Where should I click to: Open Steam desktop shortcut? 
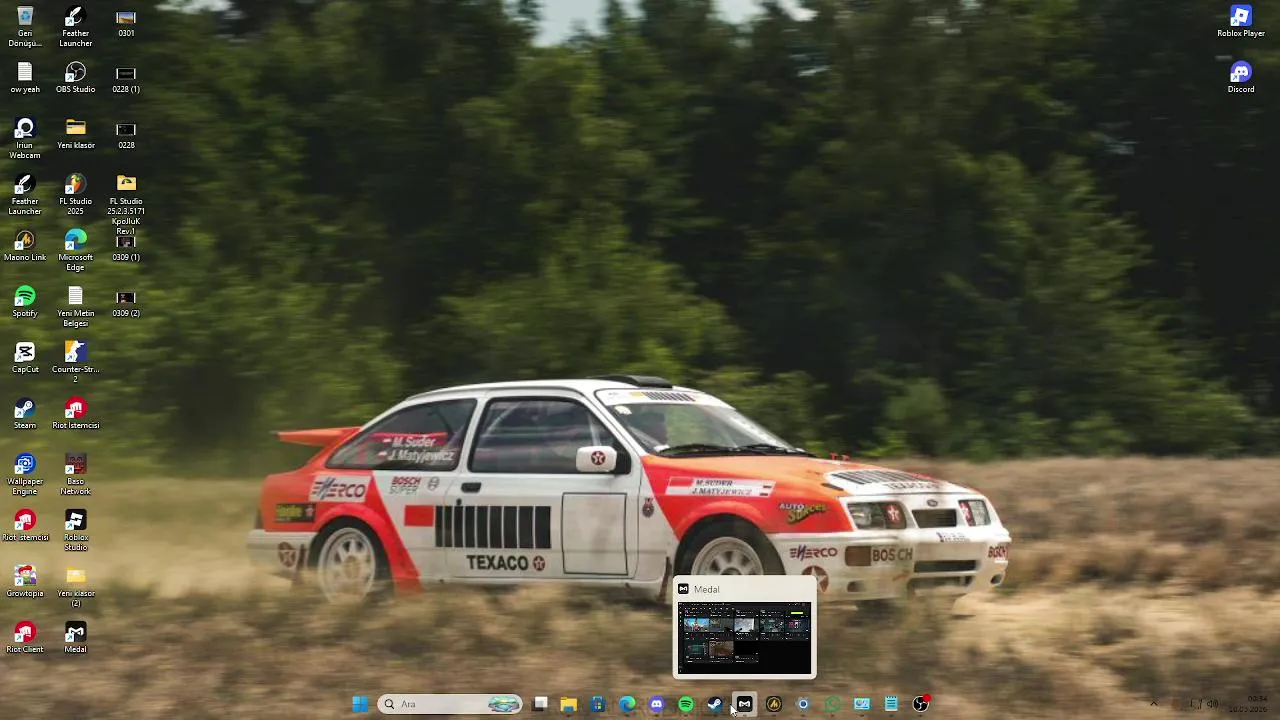[x=25, y=414]
